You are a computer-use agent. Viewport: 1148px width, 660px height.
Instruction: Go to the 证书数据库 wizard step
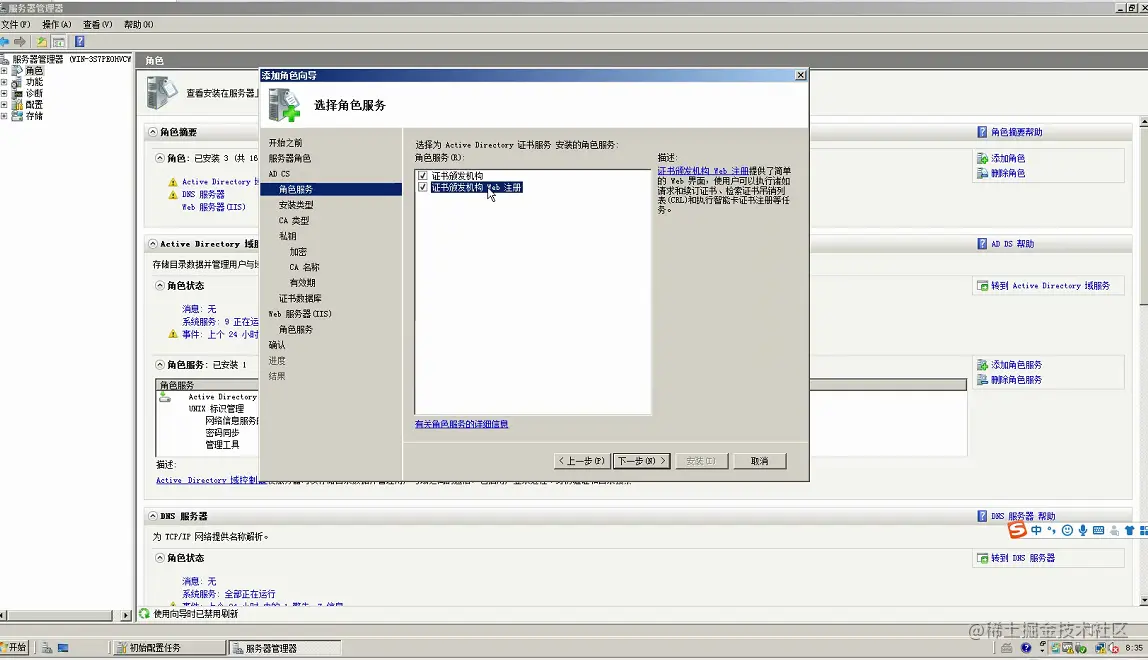tap(299, 298)
